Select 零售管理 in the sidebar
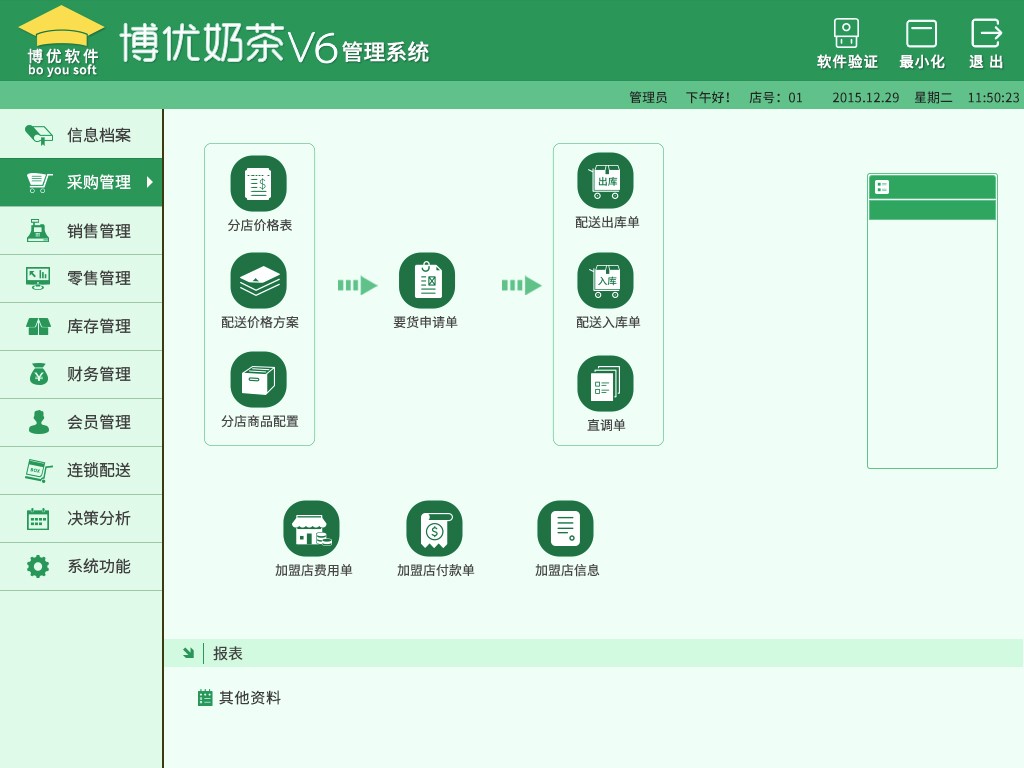 tap(81, 278)
